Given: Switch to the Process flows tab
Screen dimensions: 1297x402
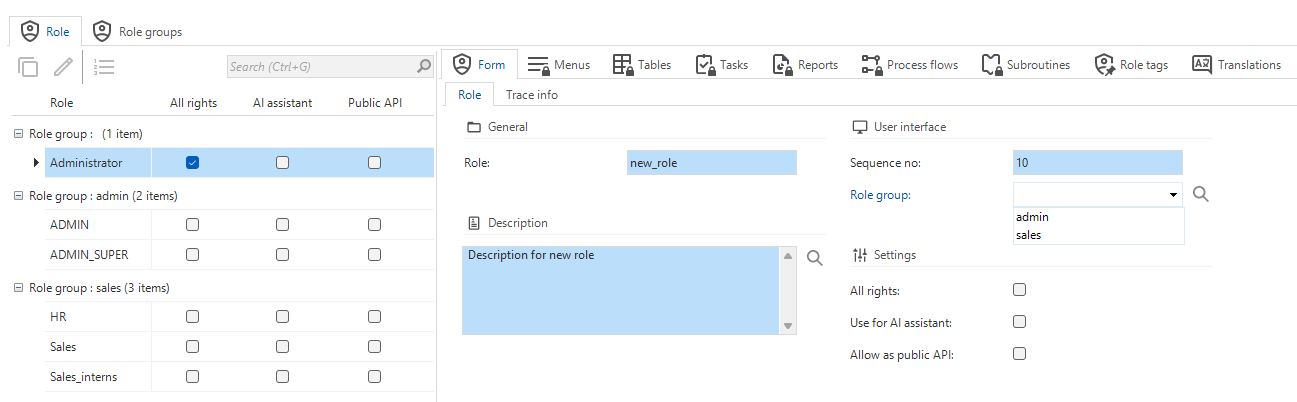Looking at the screenshot, I should click(x=909, y=65).
